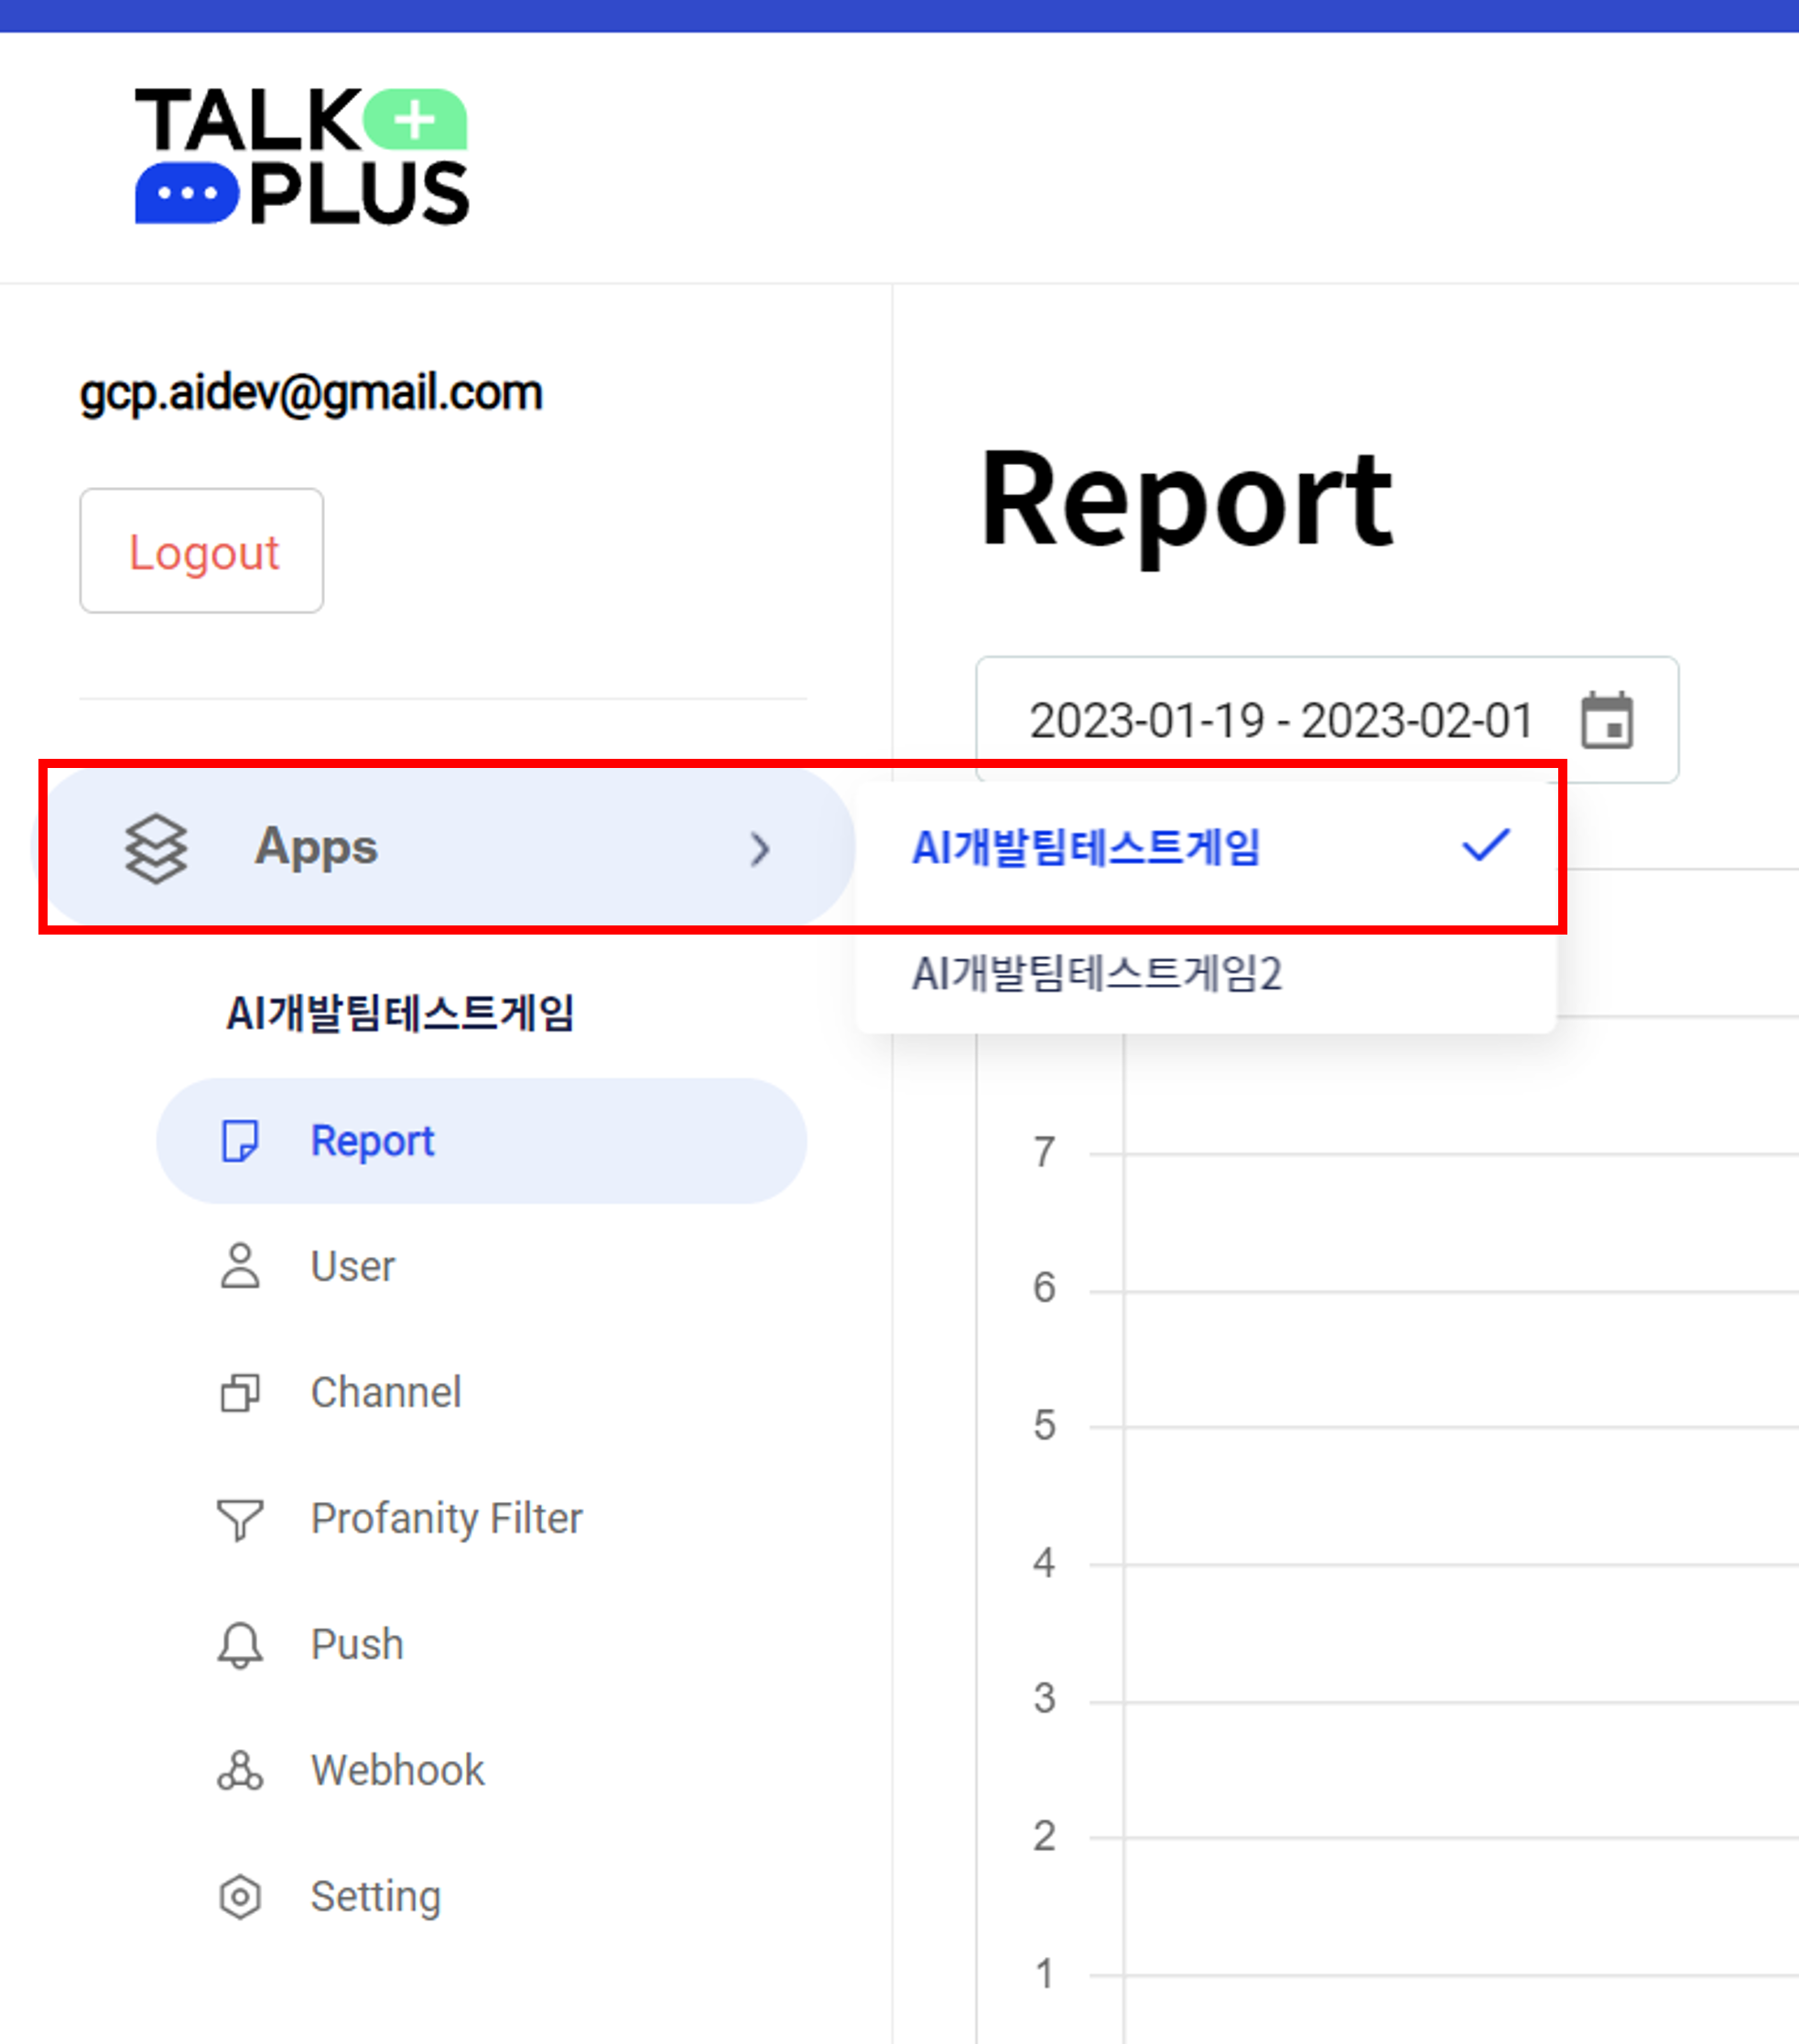
Task: Click the Profanity Filter funnel icon
Action: 240,1520
